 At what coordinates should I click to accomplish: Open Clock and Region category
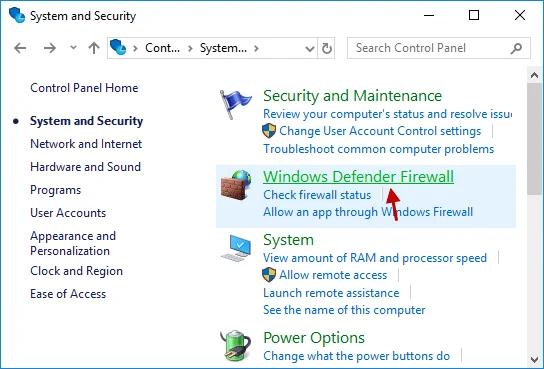[x=76, y=271]
